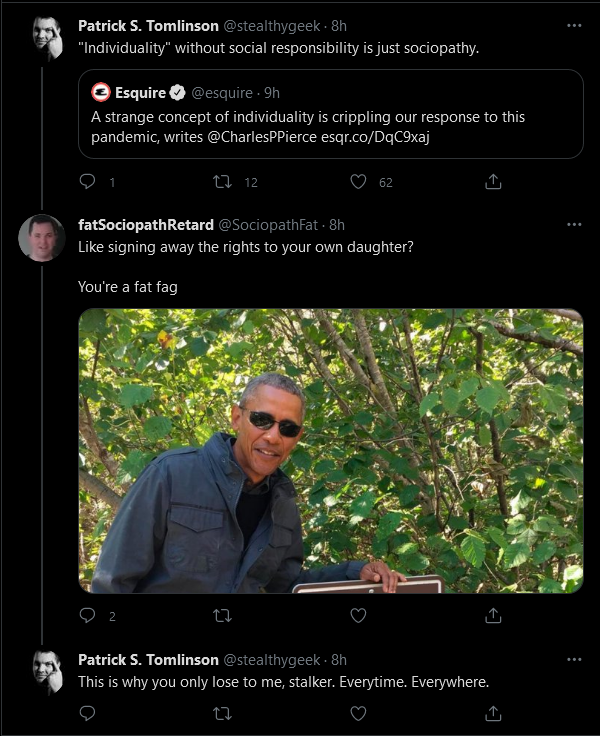This screenshot has height=736, width=600.
Task: Like the last tweet about stalker
Action: tap(358, 713)
